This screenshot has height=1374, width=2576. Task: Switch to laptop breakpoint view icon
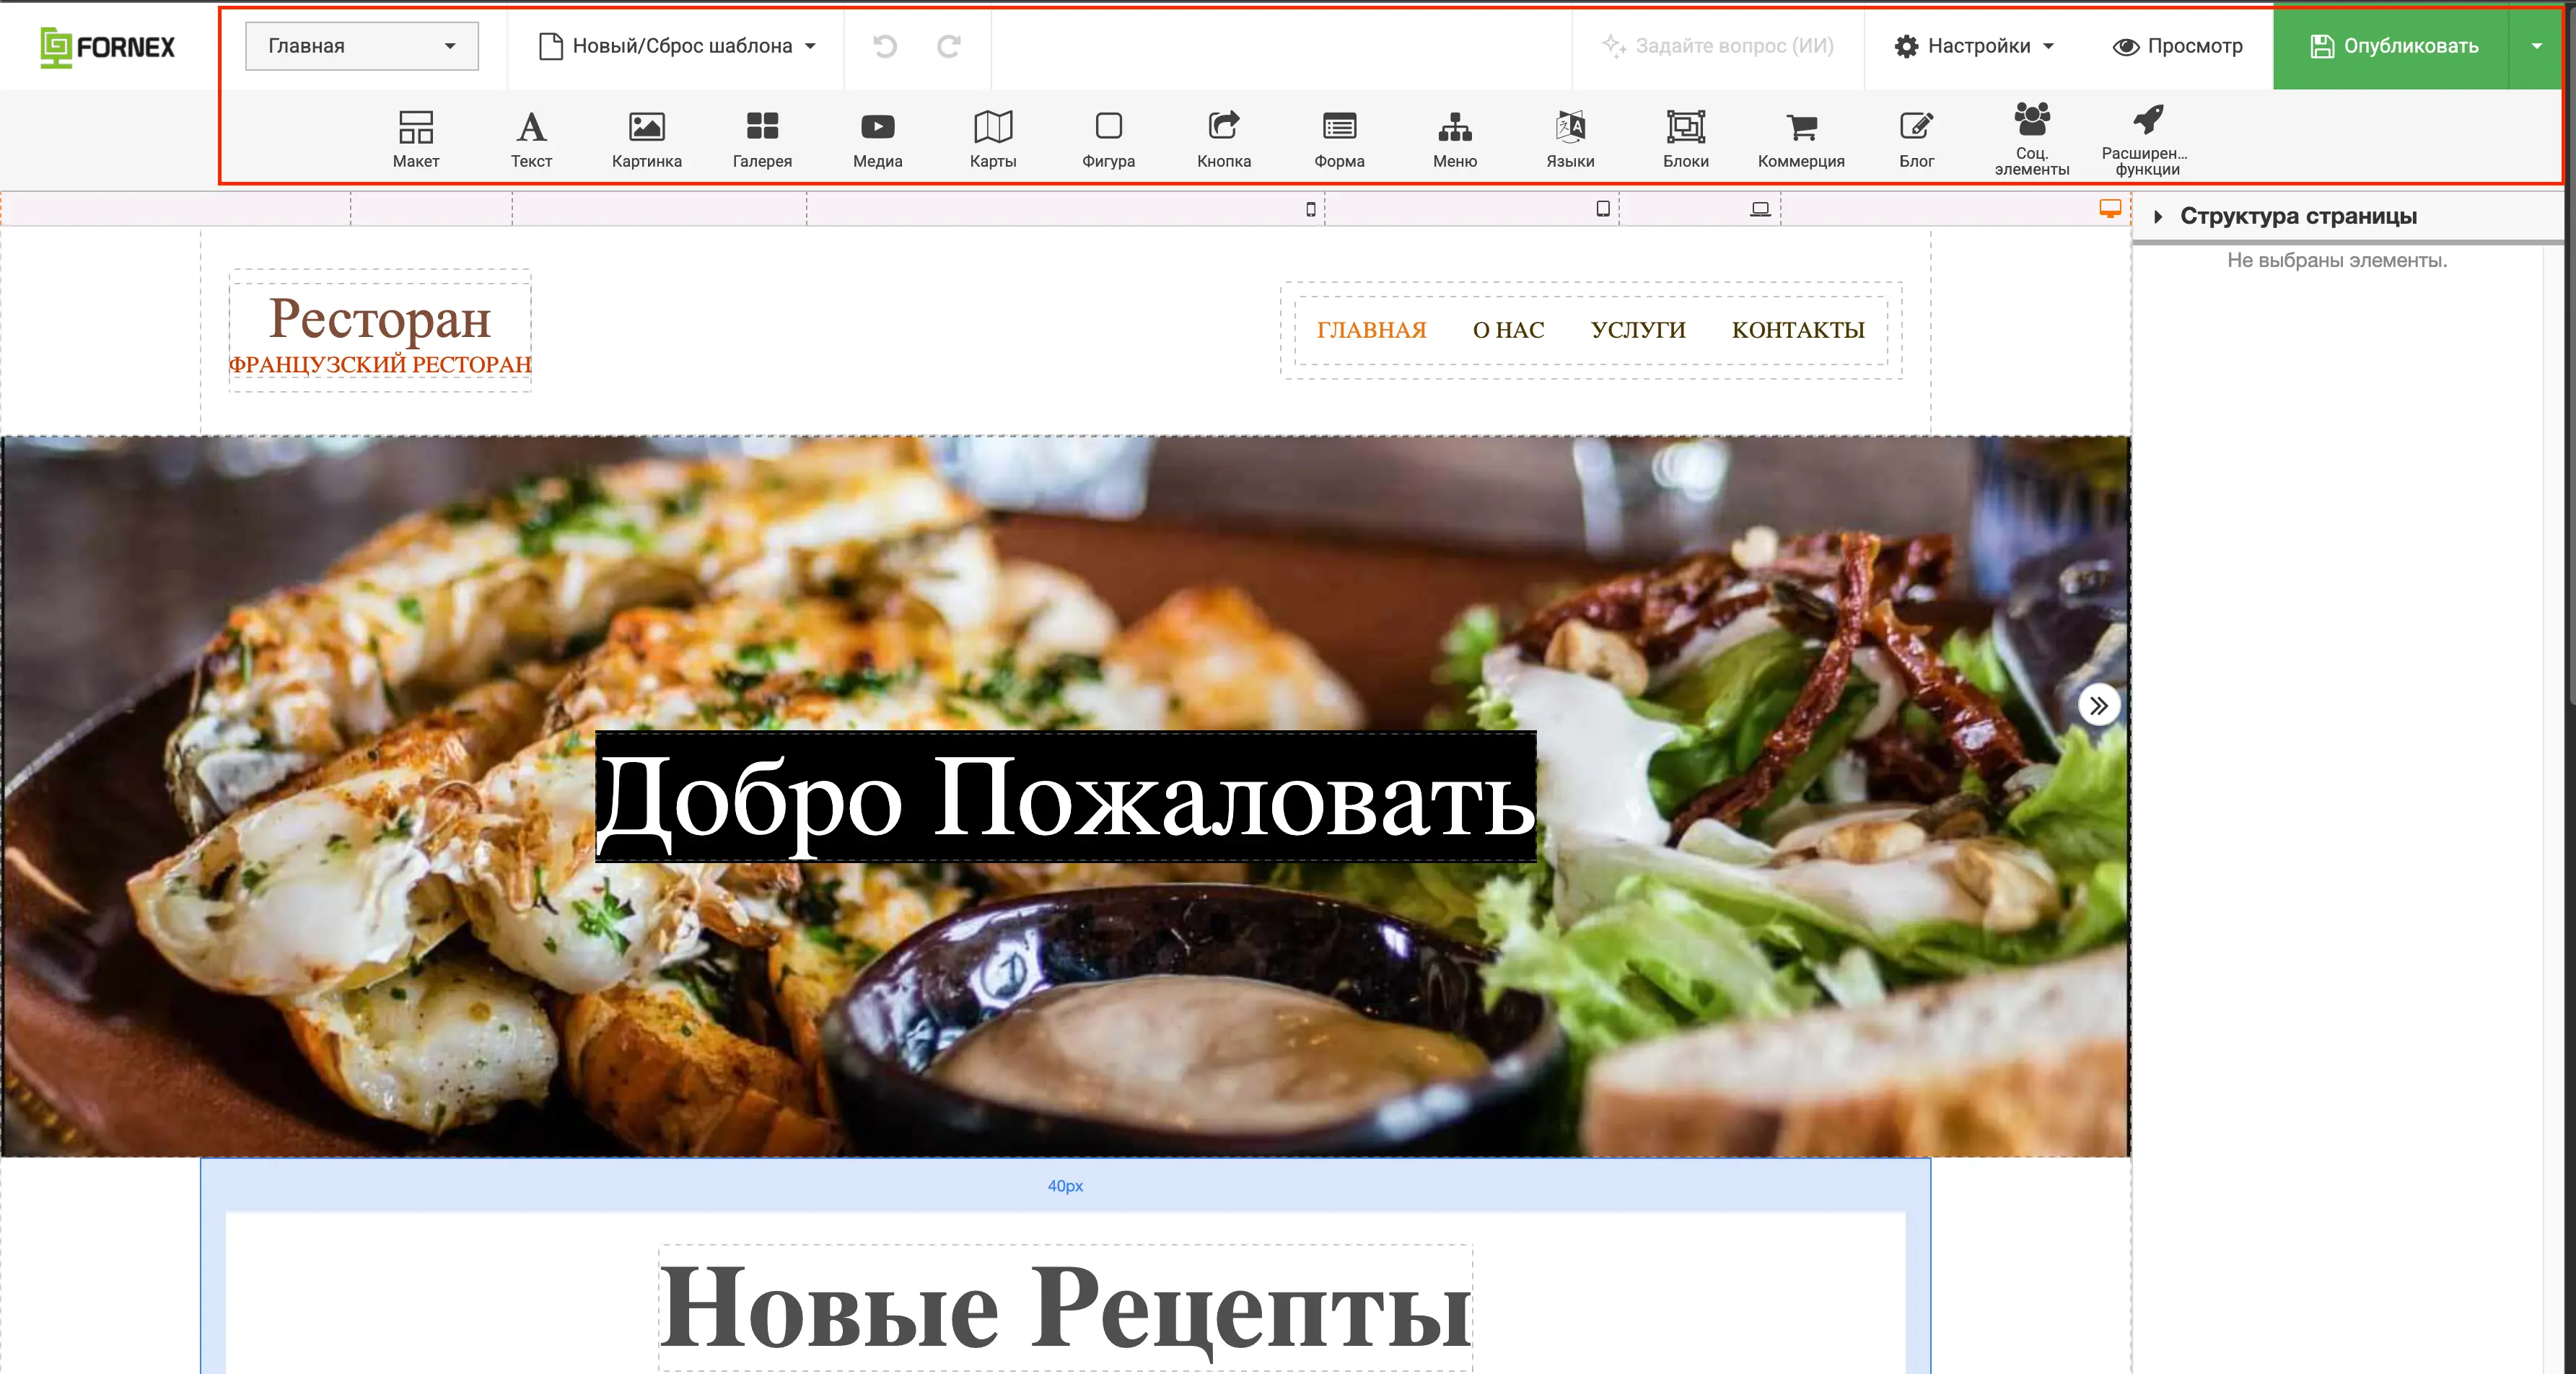tap(1760, 209)
